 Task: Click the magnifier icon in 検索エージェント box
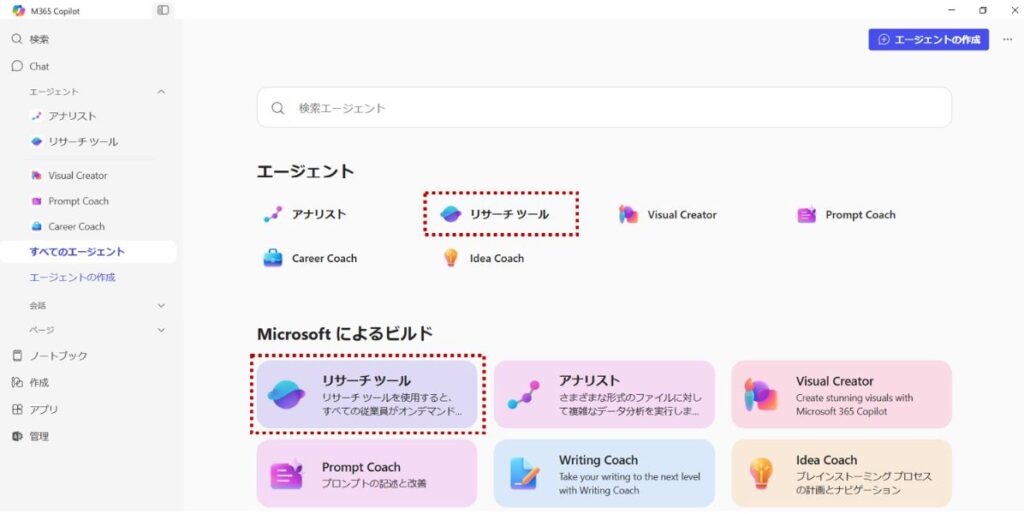tap(278, 108)
